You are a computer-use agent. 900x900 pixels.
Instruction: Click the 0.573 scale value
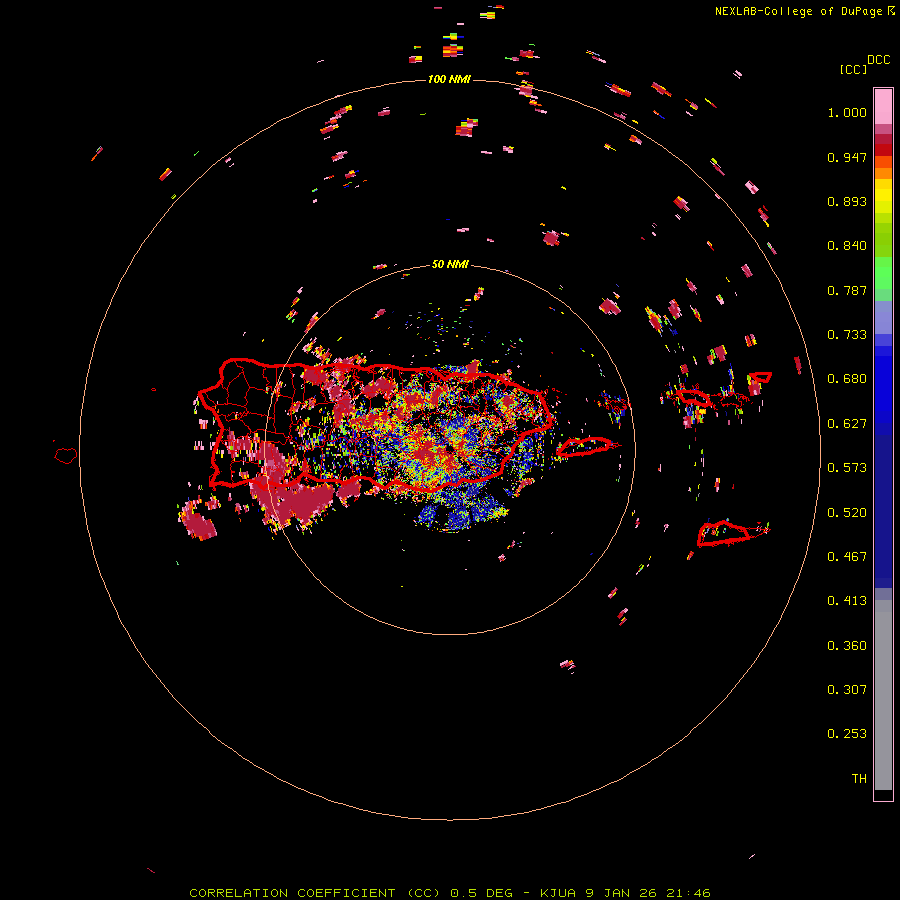click(x=847, y=468)
